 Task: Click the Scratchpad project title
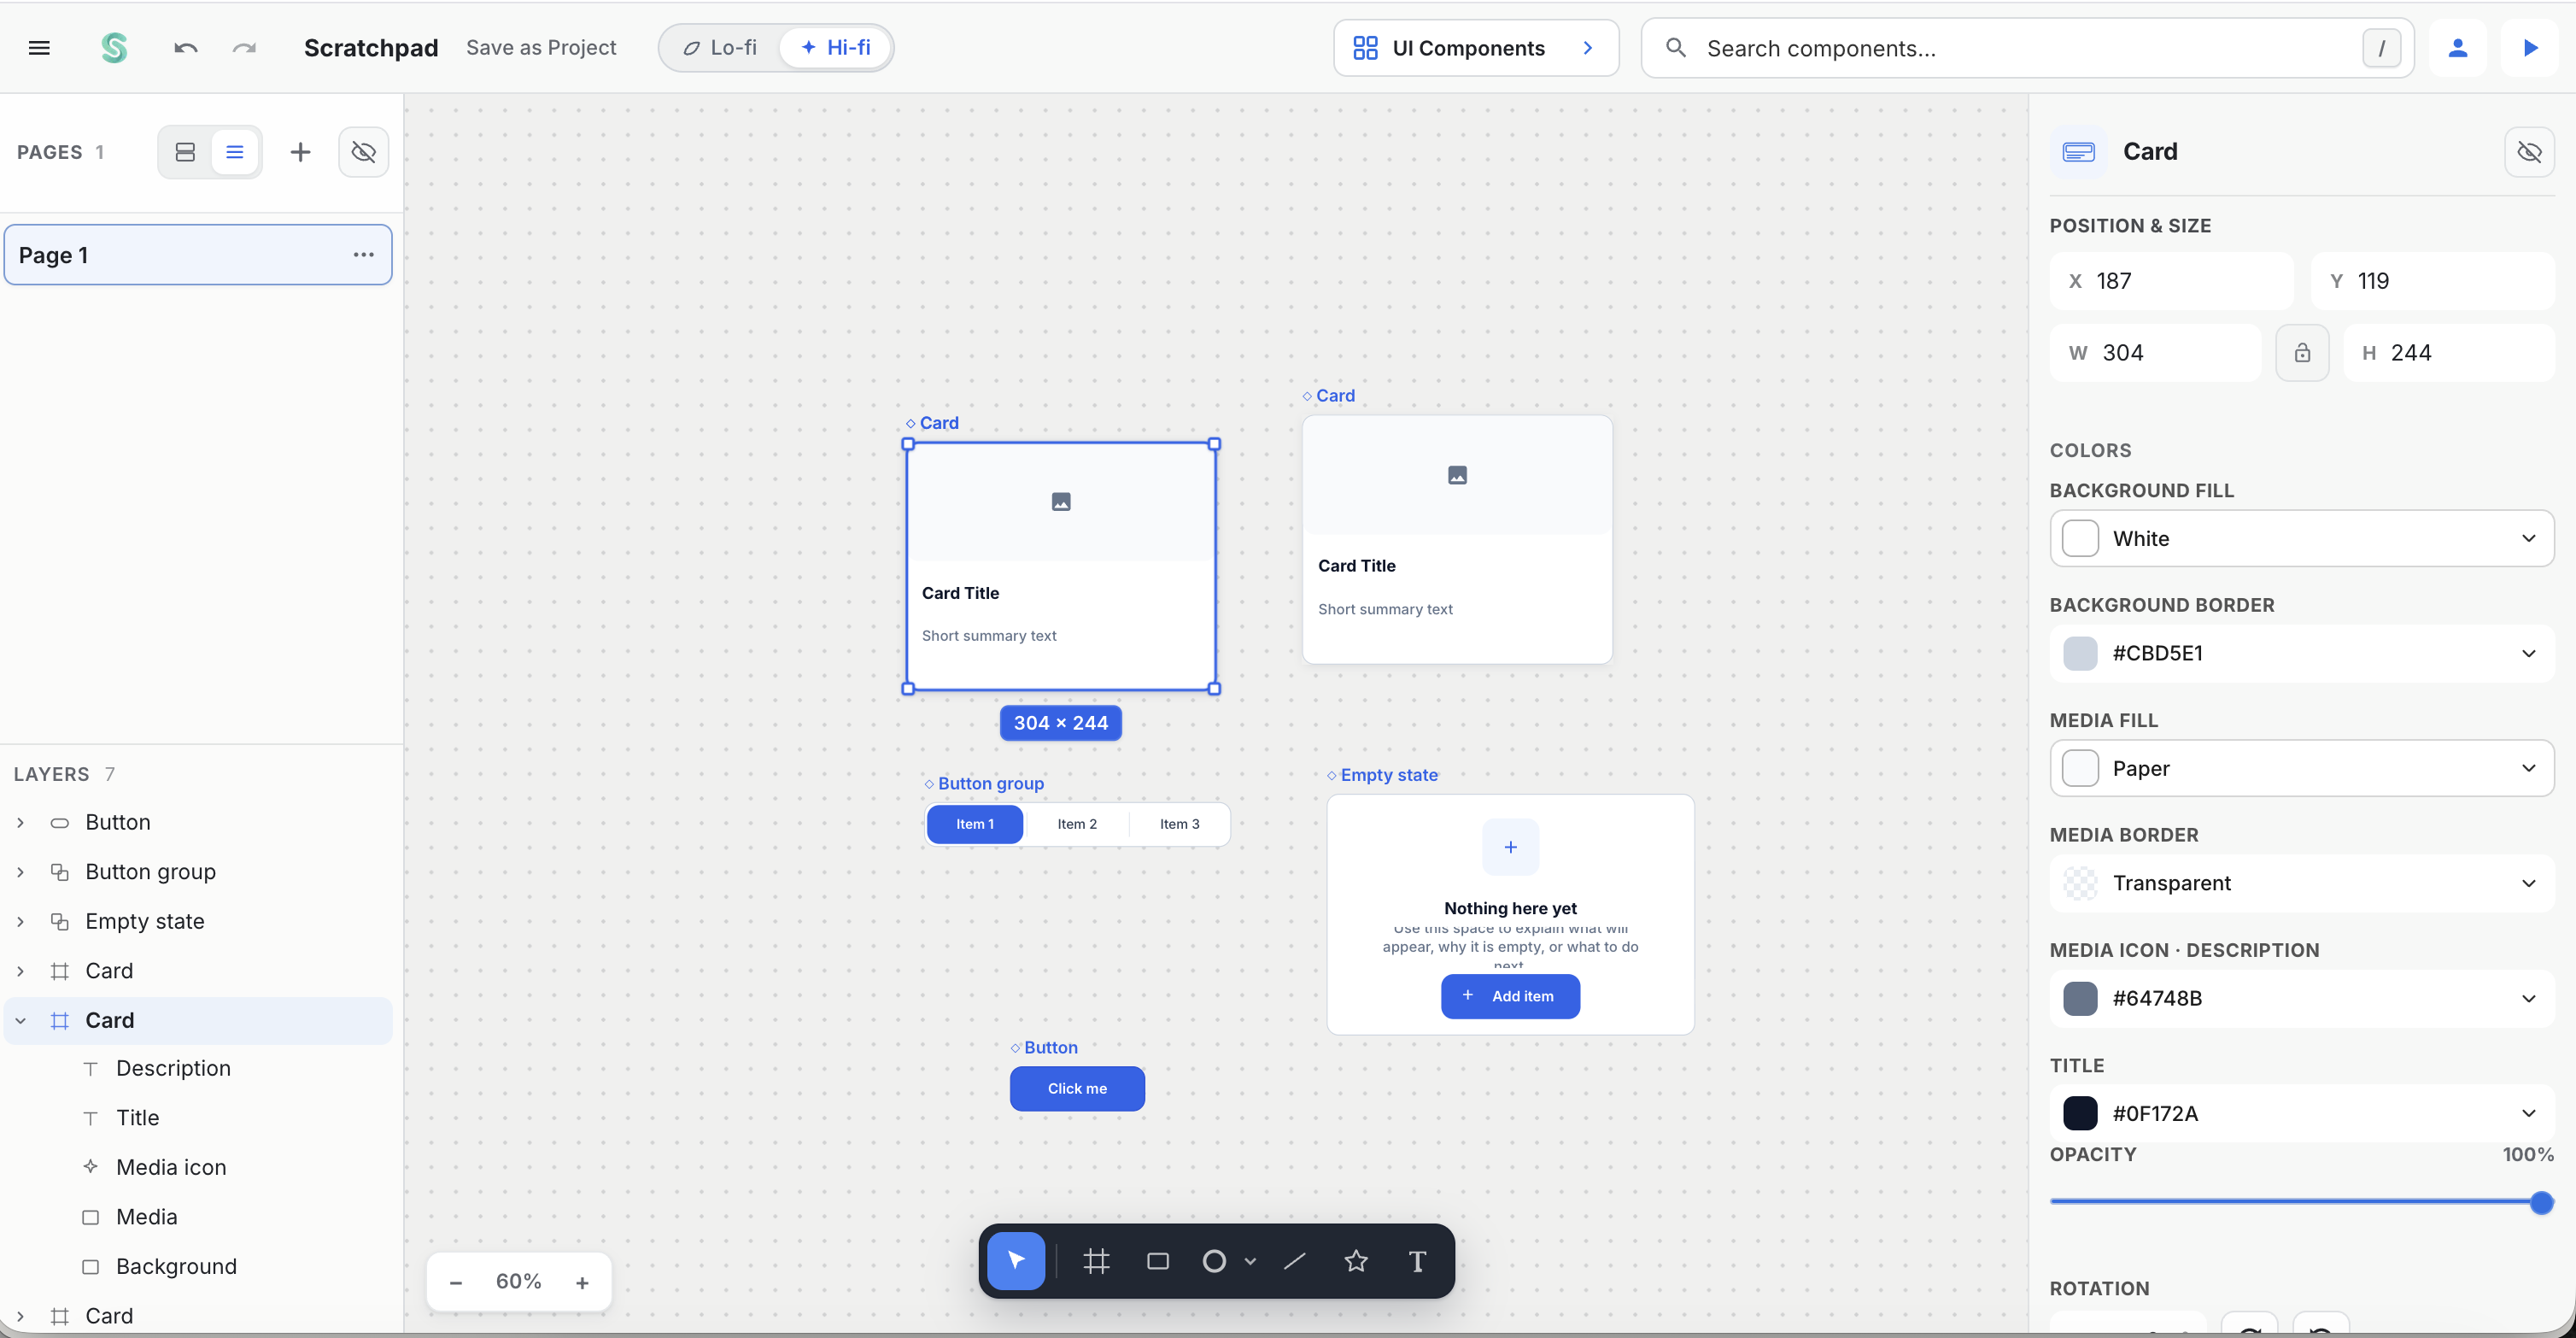click(371, 48)
